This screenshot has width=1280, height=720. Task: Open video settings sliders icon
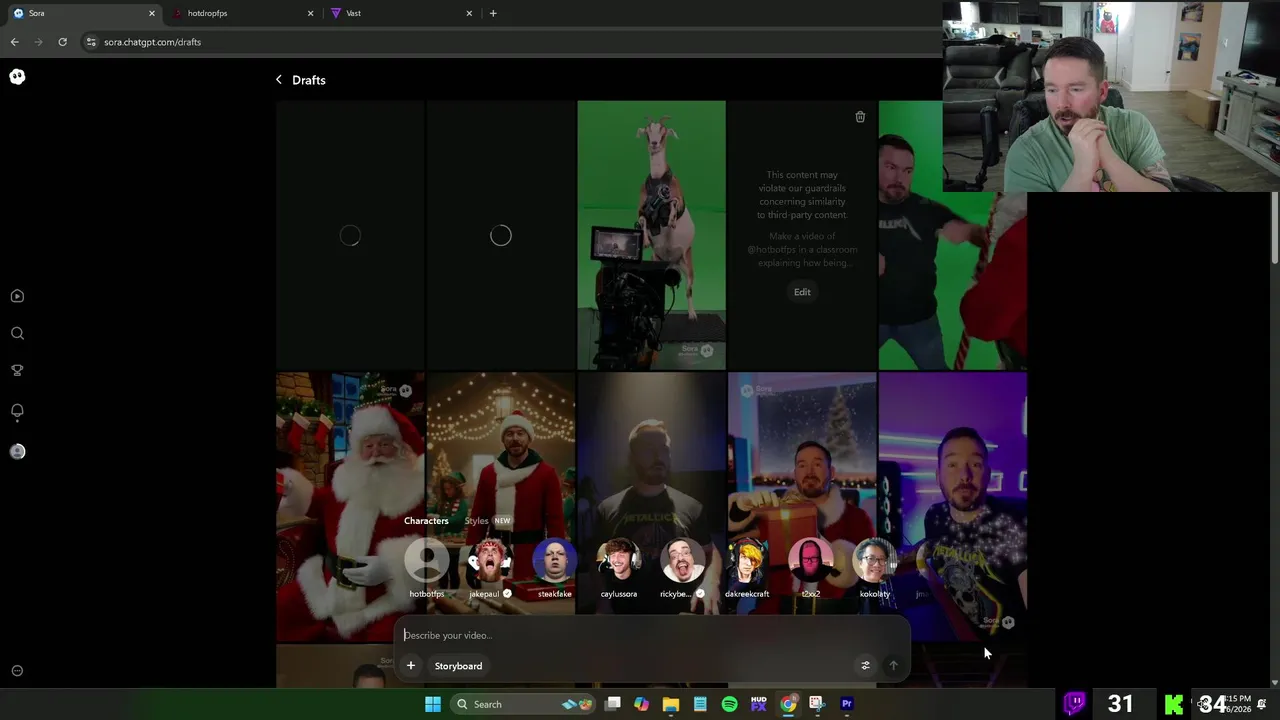(x=866, y=666)
